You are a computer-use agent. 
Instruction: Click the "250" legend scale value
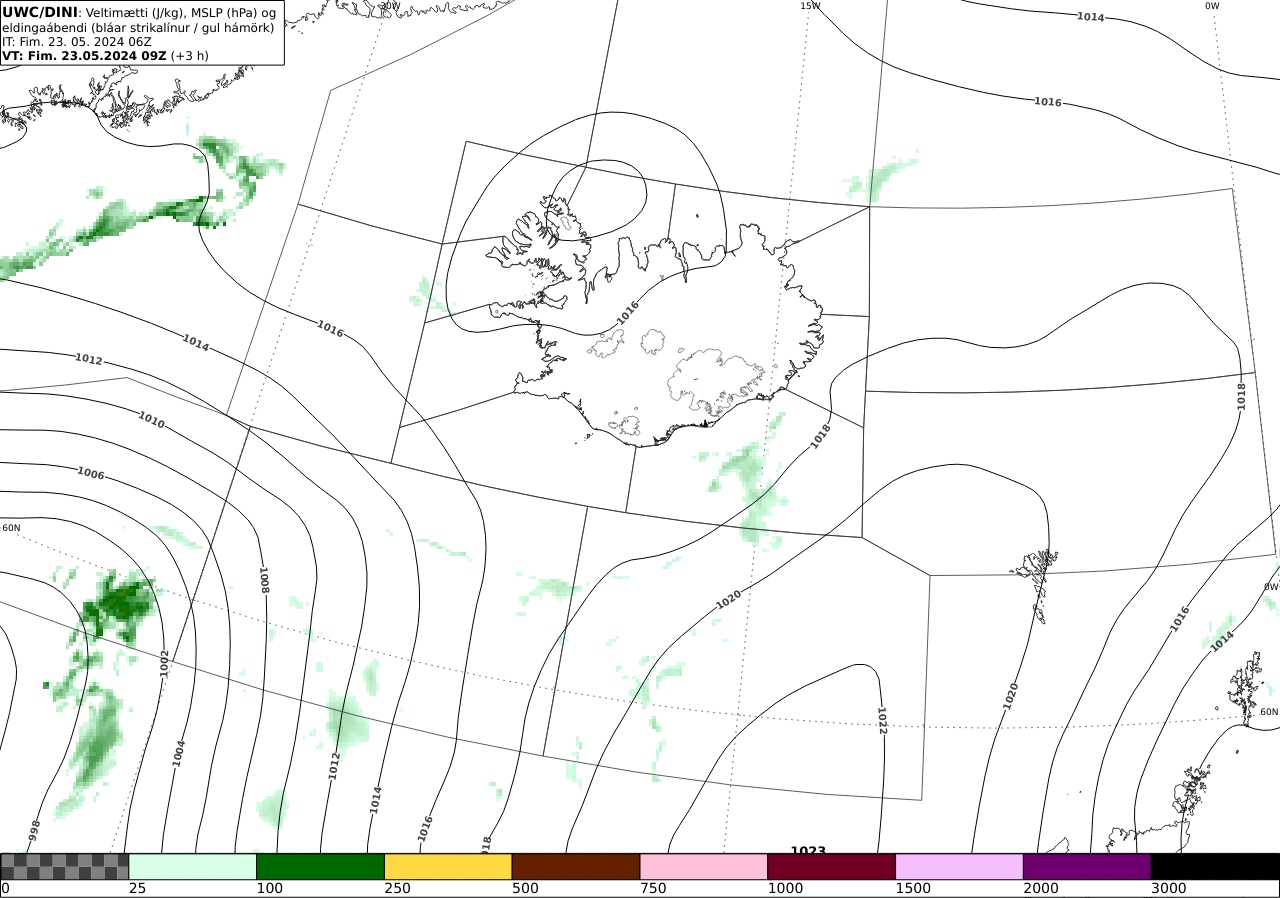(398, 889)
